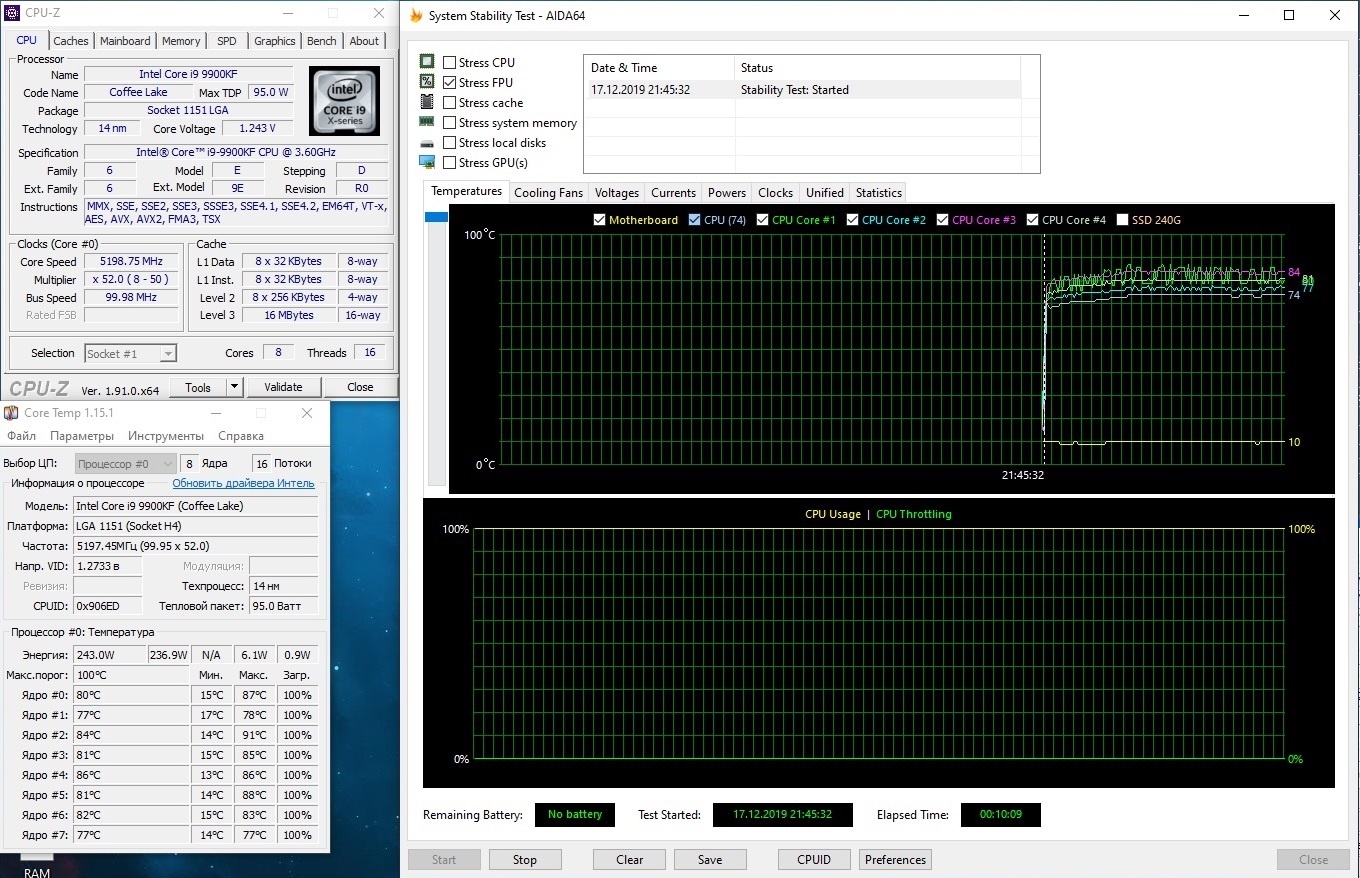This screenshot has width=1360, height=878.
Task: Click the CPU-Z app icon in title bar
Action: click(11, 14)
